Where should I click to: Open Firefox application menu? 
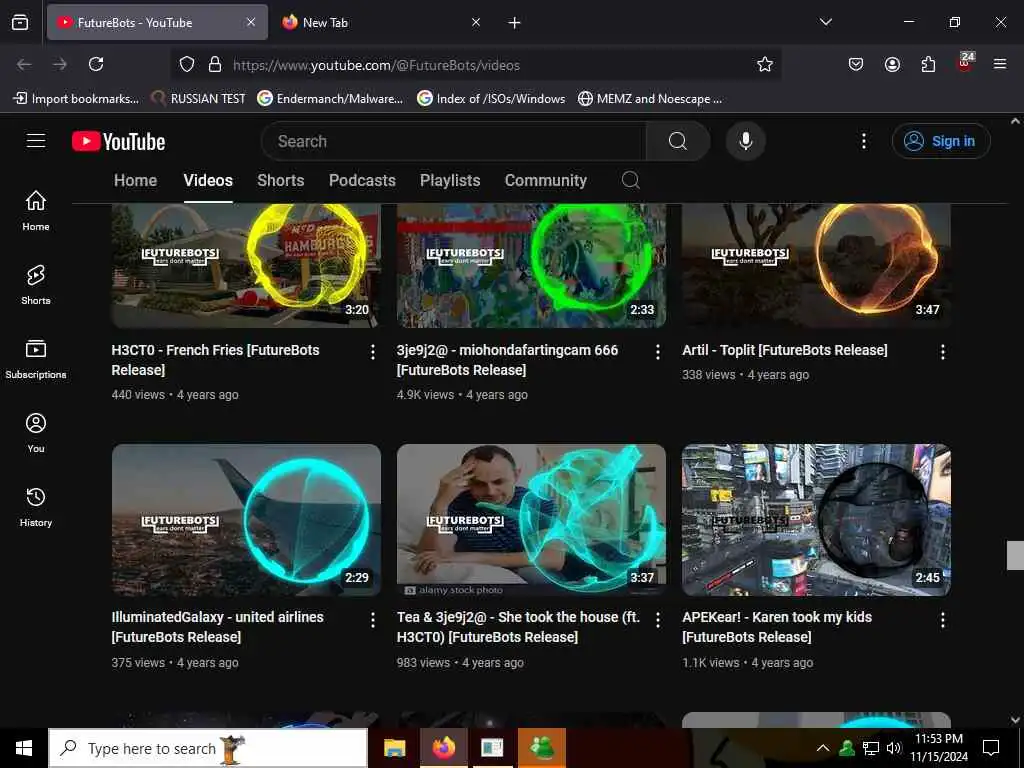coord(1000,64)
